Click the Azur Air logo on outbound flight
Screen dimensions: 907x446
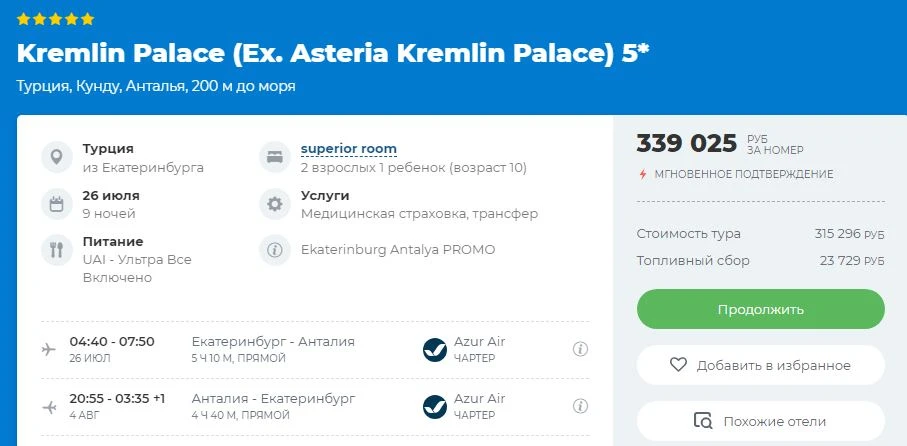[x=435, y=349]
